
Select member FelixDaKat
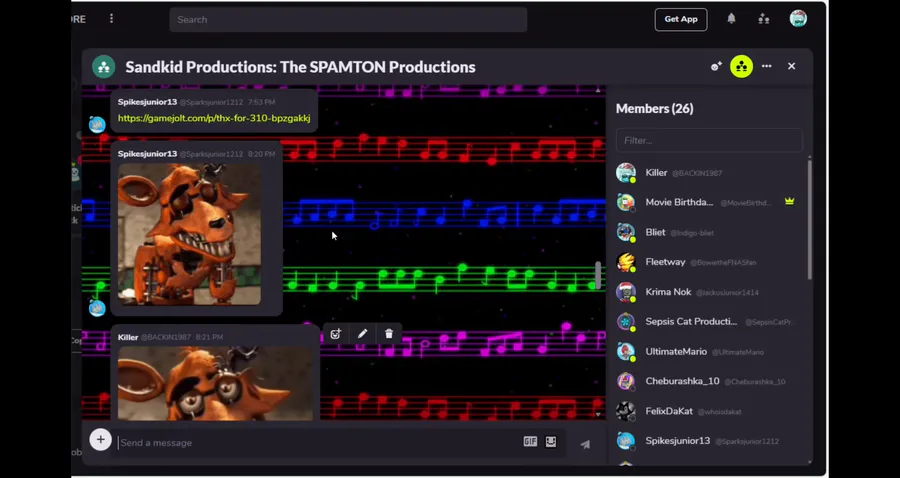(x=709, y=411)
